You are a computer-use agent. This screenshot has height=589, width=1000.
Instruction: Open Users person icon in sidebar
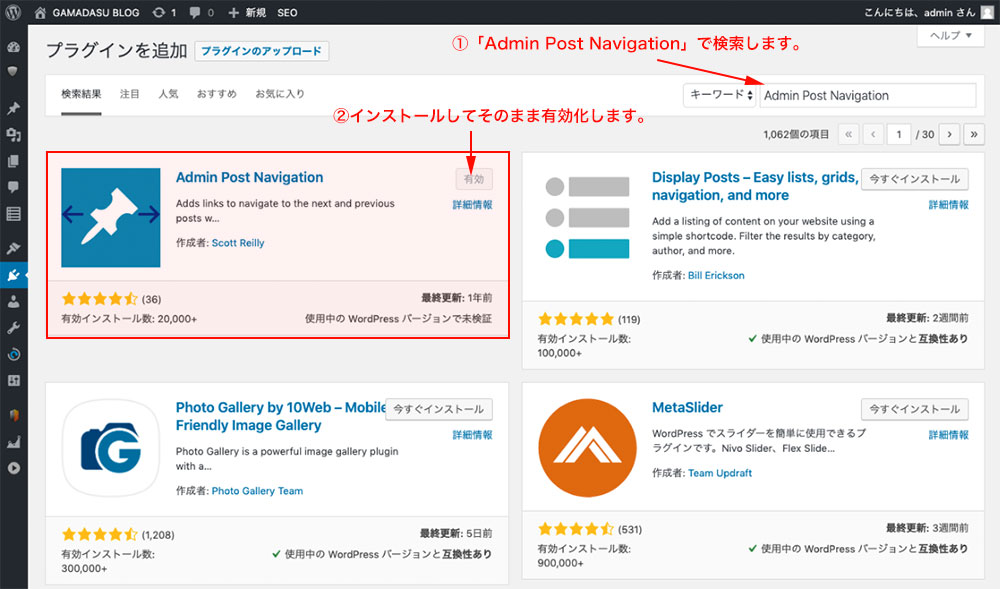[x=13, y=302]
